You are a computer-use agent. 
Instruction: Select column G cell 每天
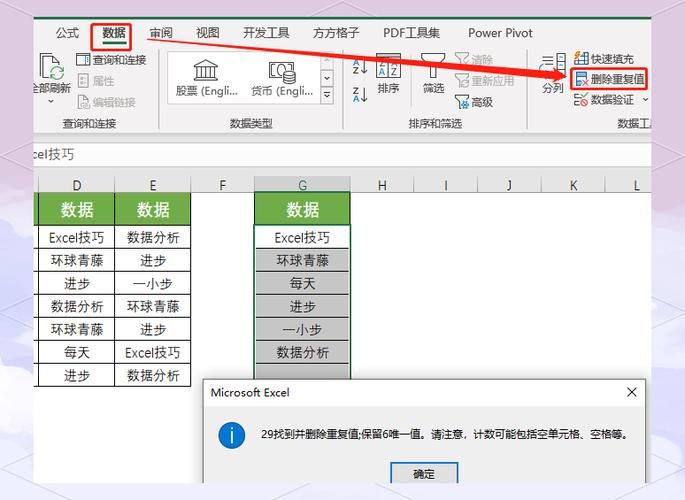click(302, 283)
